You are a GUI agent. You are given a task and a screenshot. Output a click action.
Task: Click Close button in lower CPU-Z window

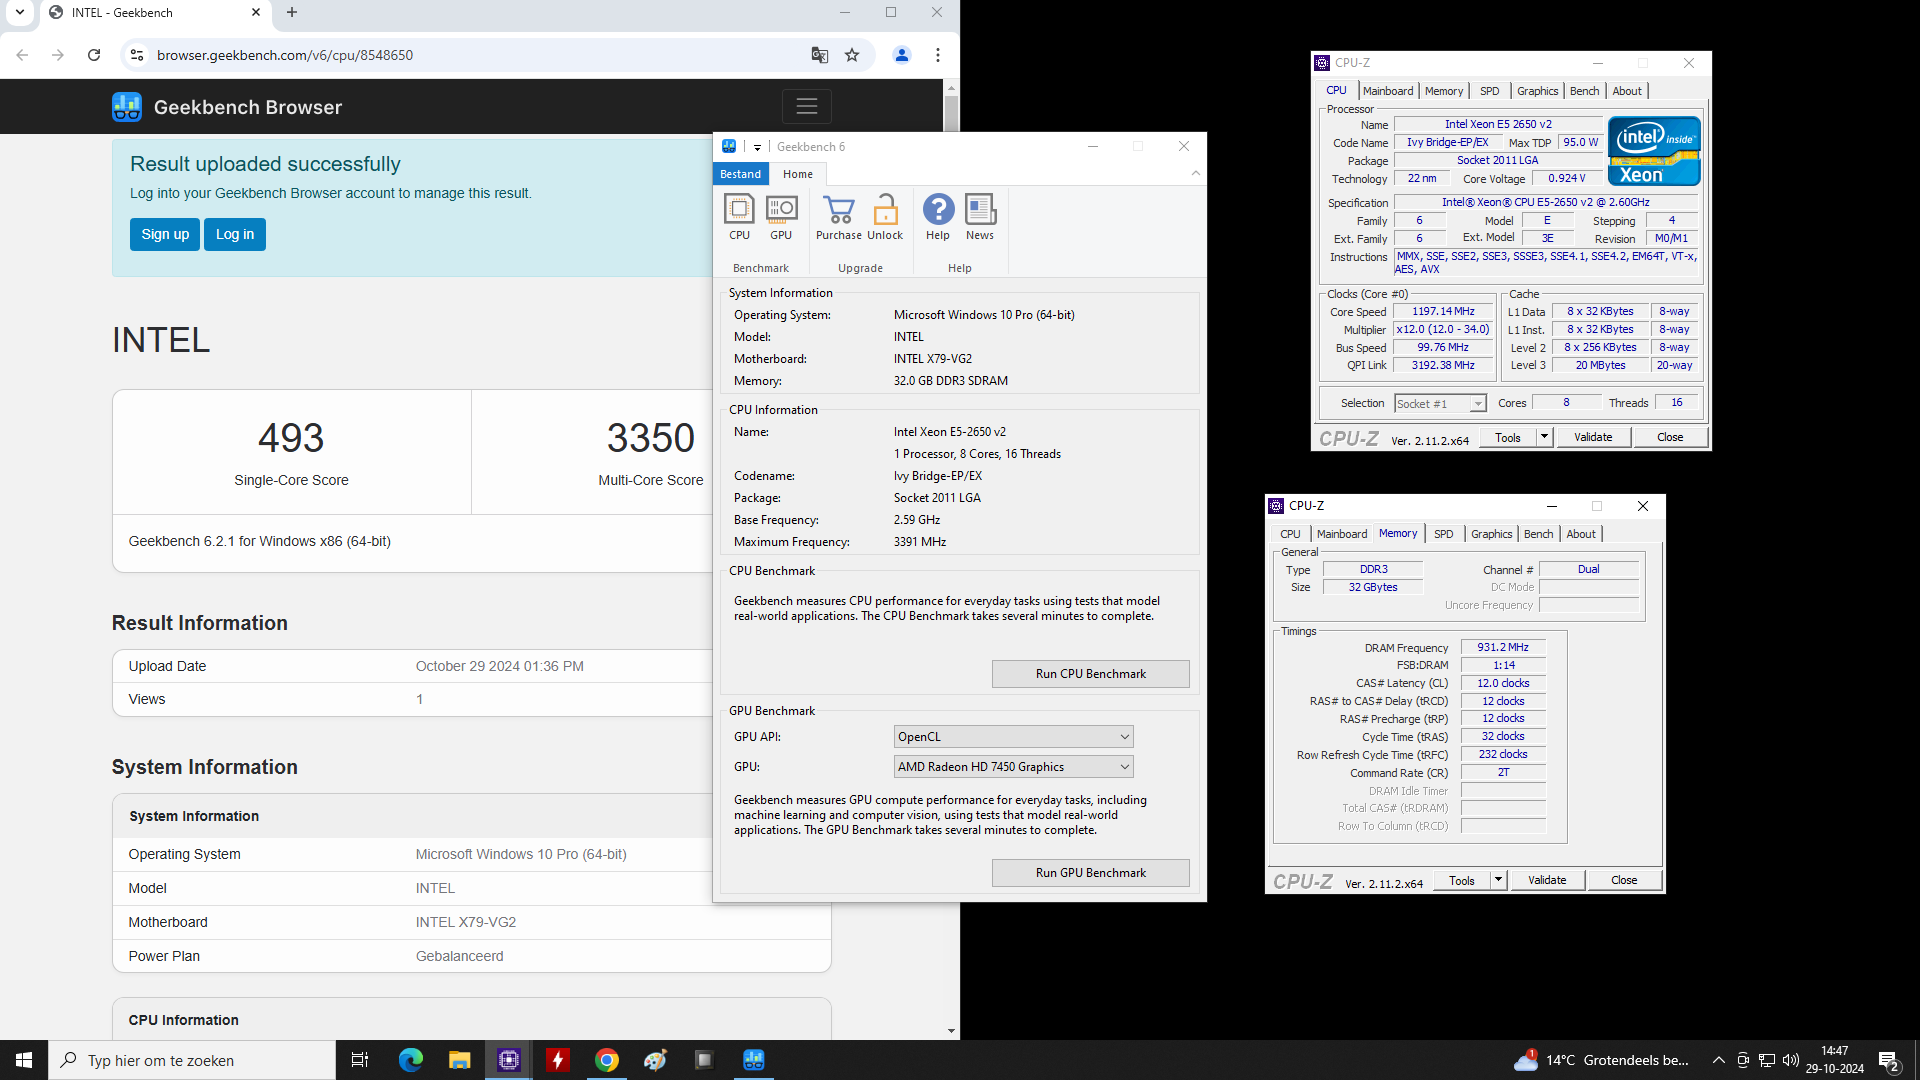1624,880
